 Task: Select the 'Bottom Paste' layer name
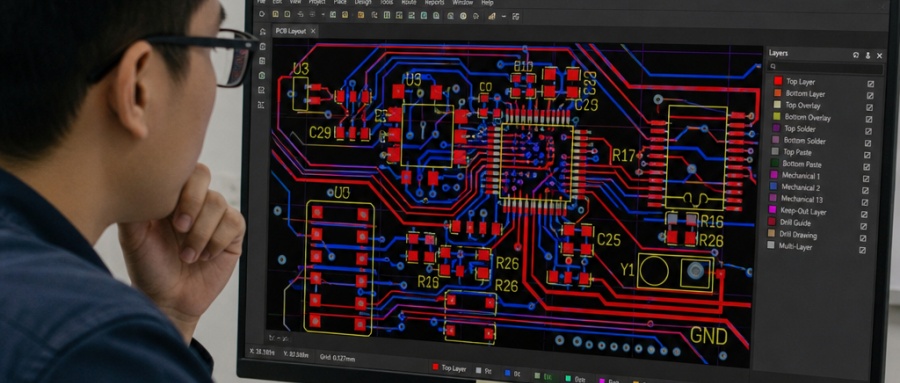(802, 164)
